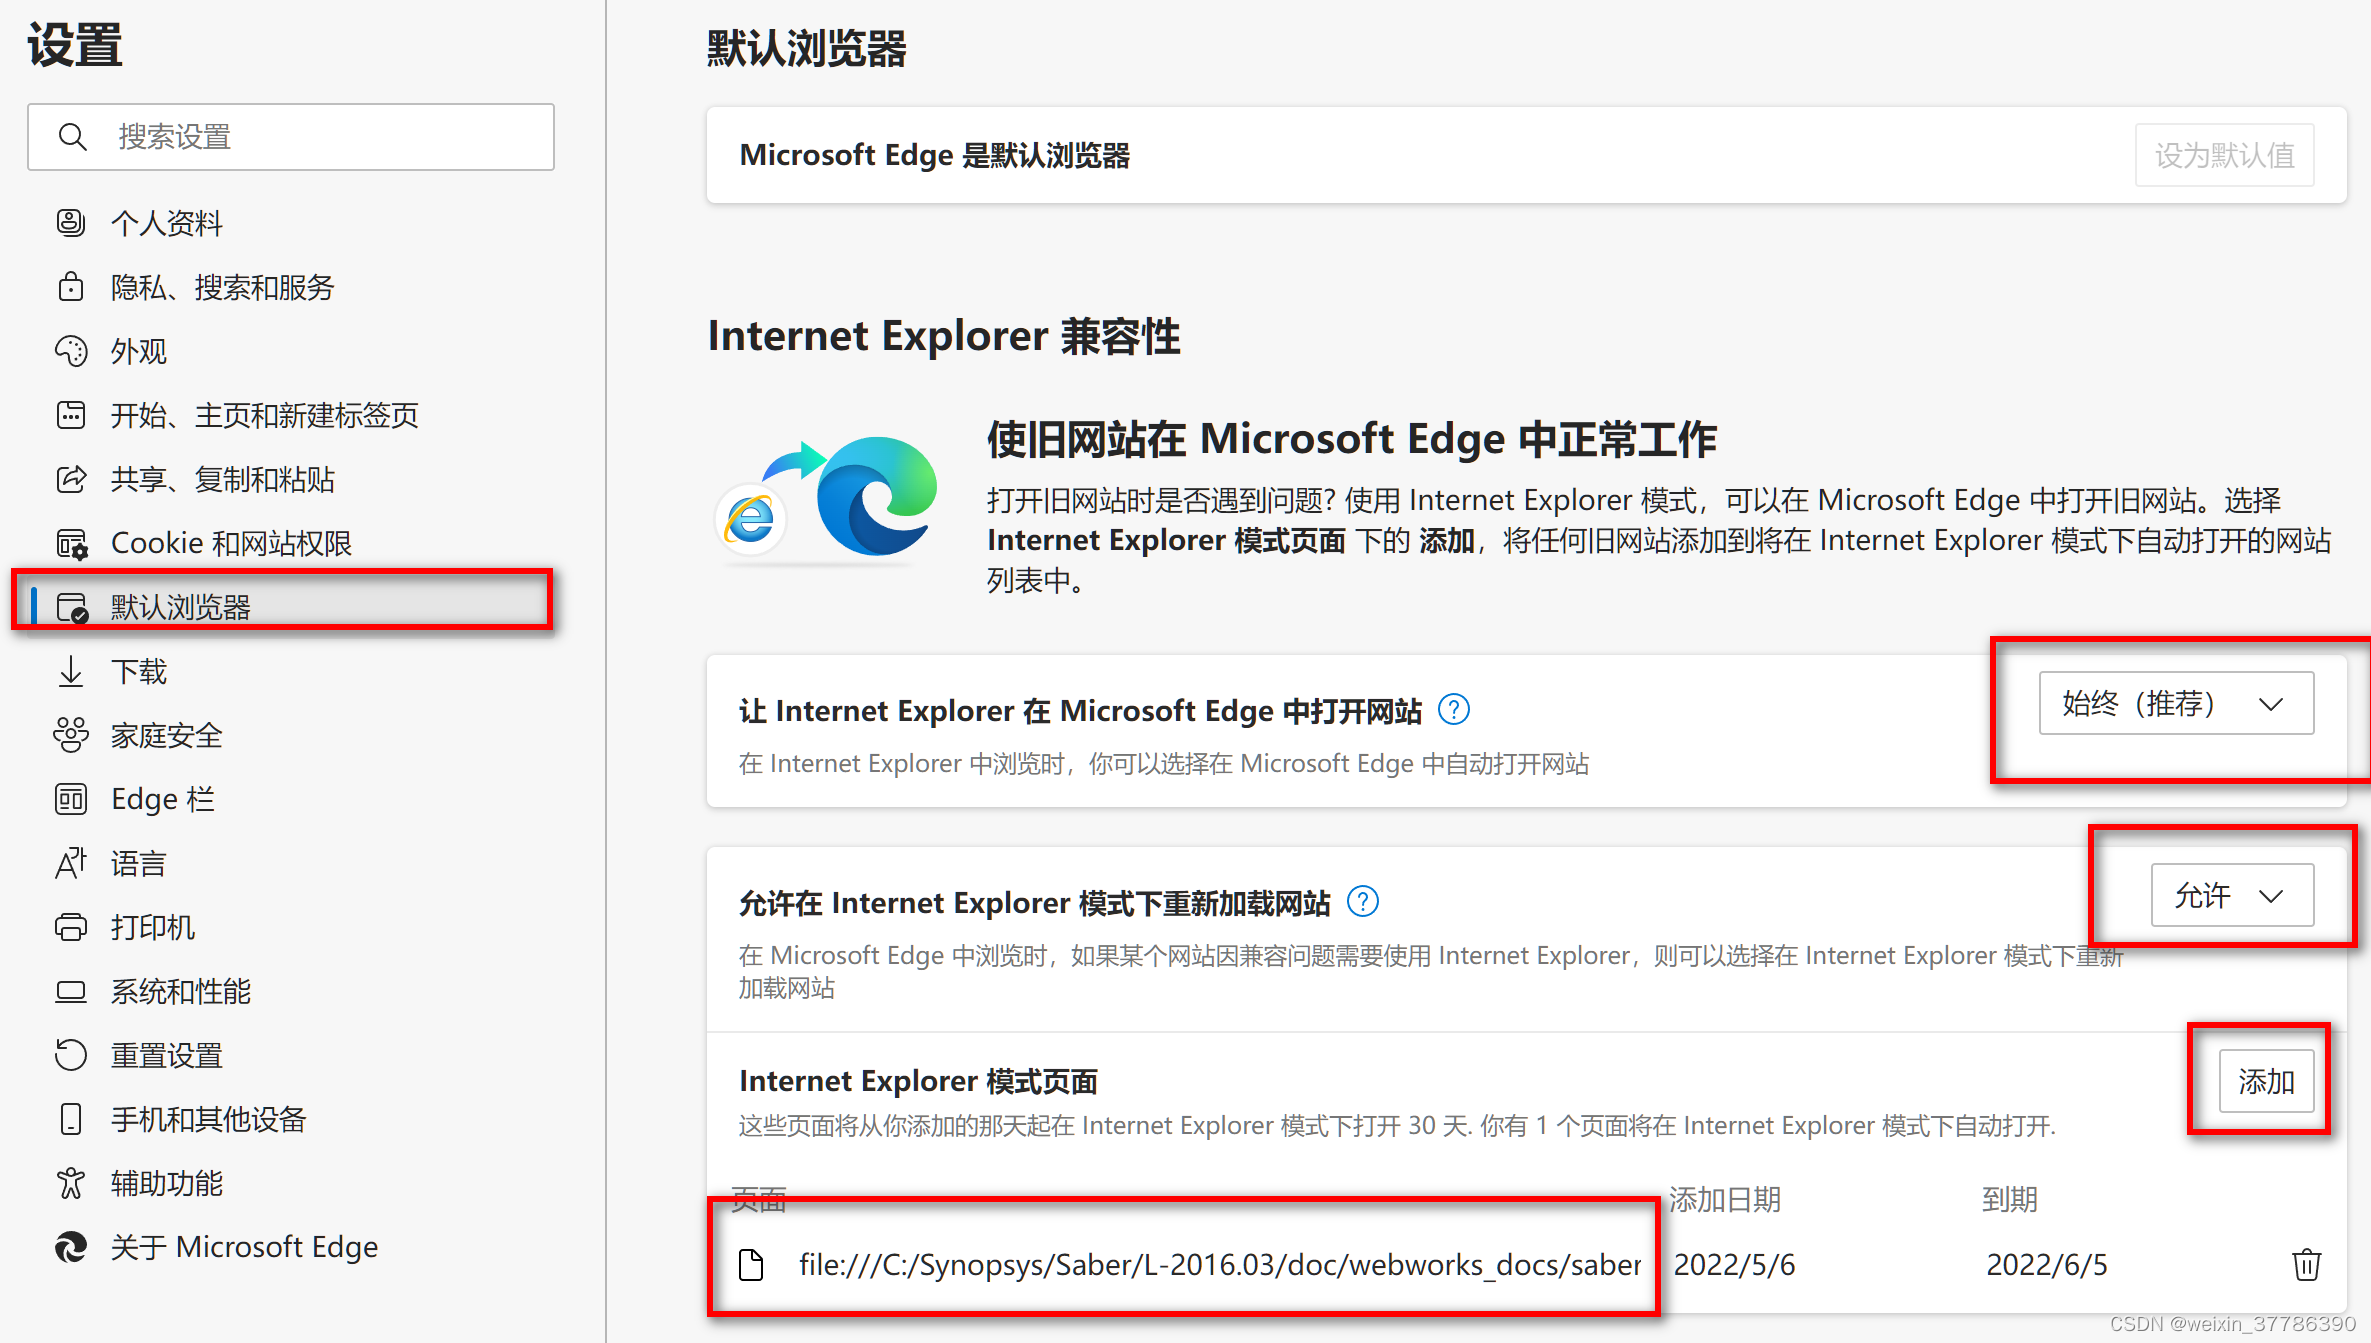Screen dimensions: 2371x1343
Task: Click the 到期 value 2022/6/5
Action: coord(2046,1264)
